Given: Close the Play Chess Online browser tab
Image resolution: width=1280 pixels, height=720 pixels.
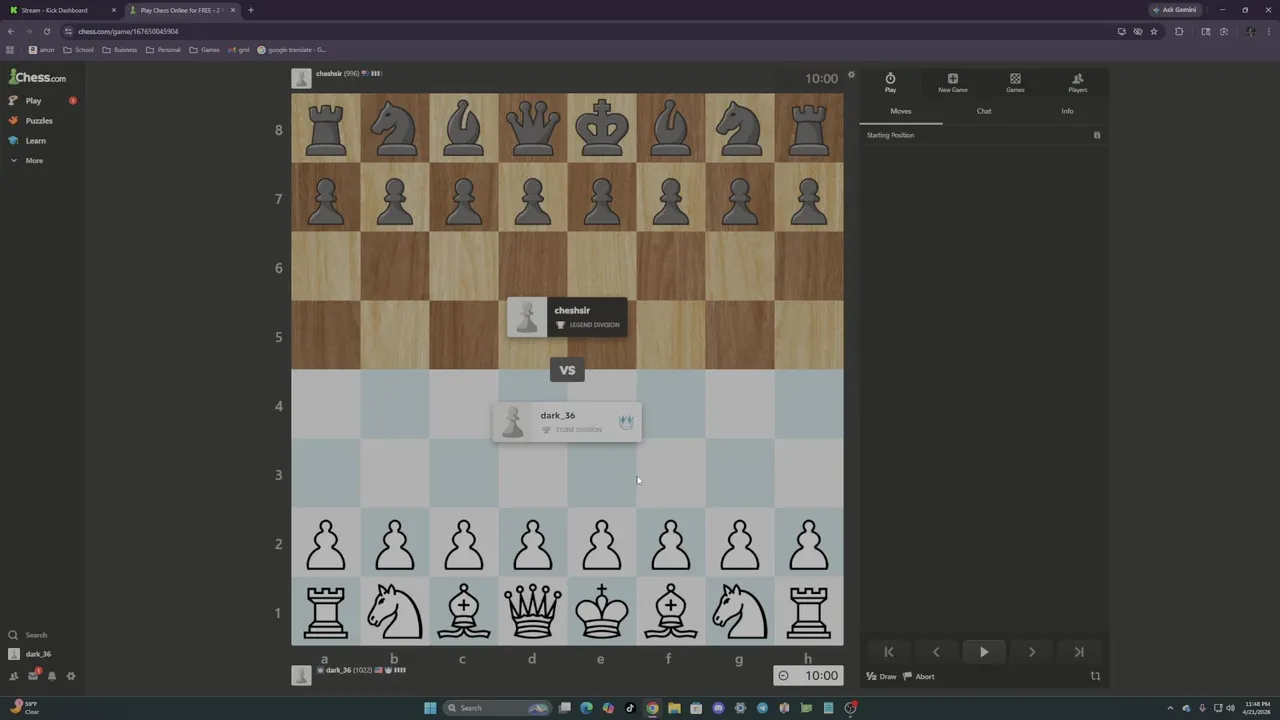Looking at the screenshot, I should pos(233,10).
